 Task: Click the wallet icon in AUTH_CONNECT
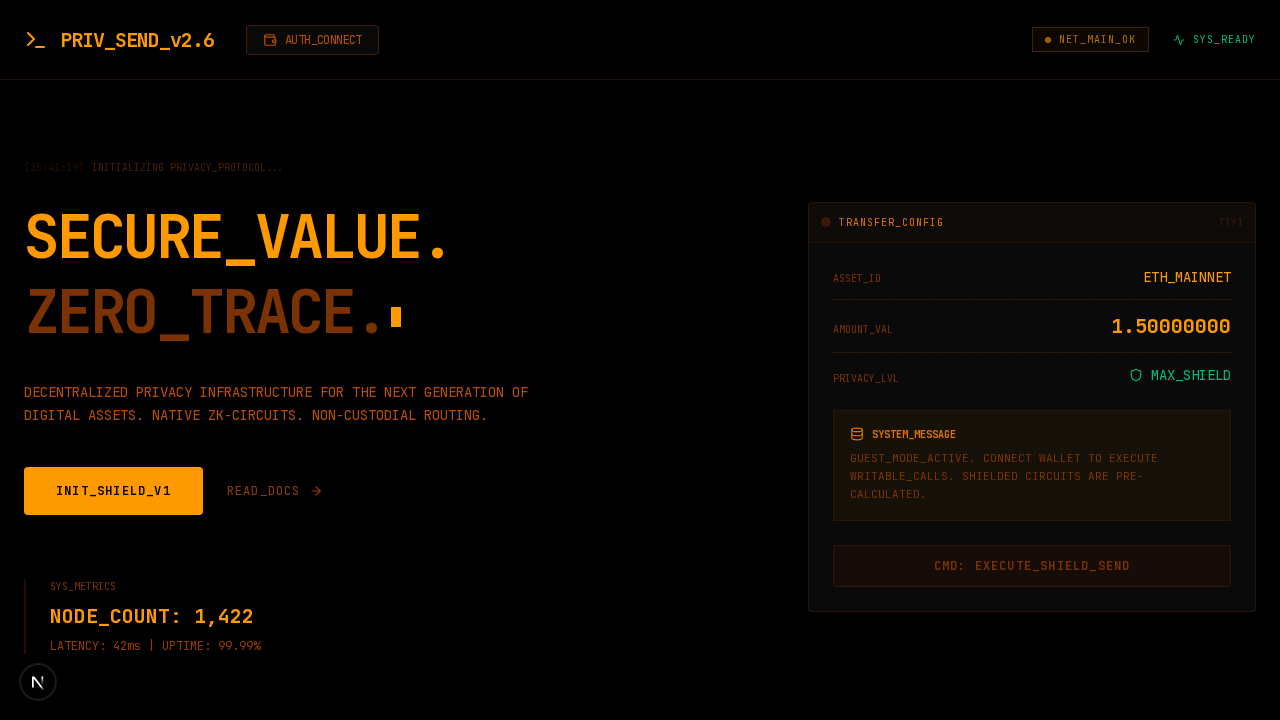[270, 40]
